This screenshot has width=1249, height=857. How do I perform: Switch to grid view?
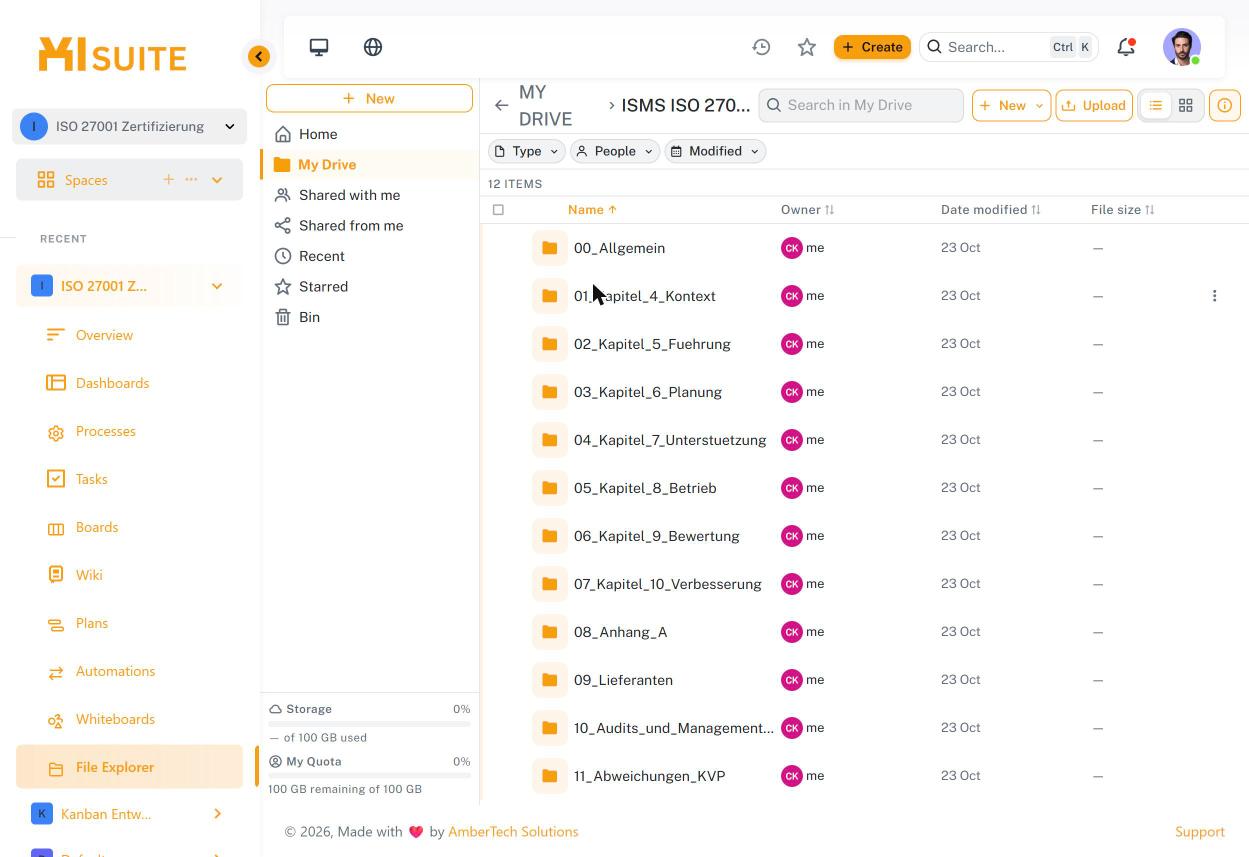click(1186, 105)
